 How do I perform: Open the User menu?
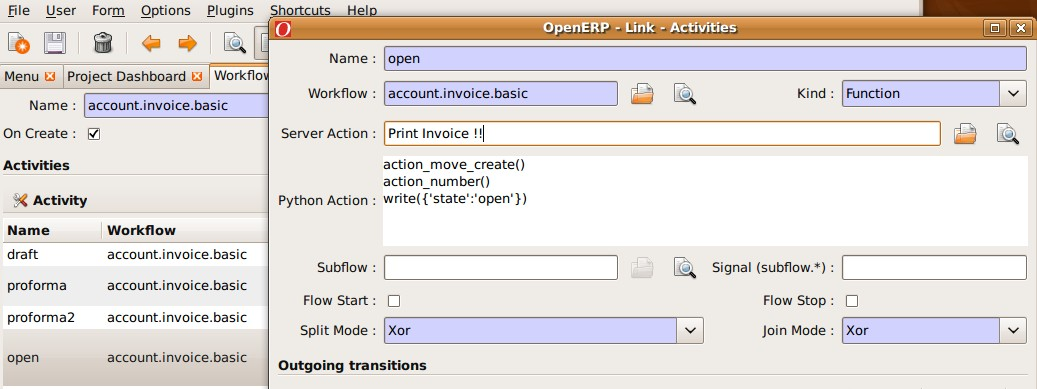pos(61,11)
